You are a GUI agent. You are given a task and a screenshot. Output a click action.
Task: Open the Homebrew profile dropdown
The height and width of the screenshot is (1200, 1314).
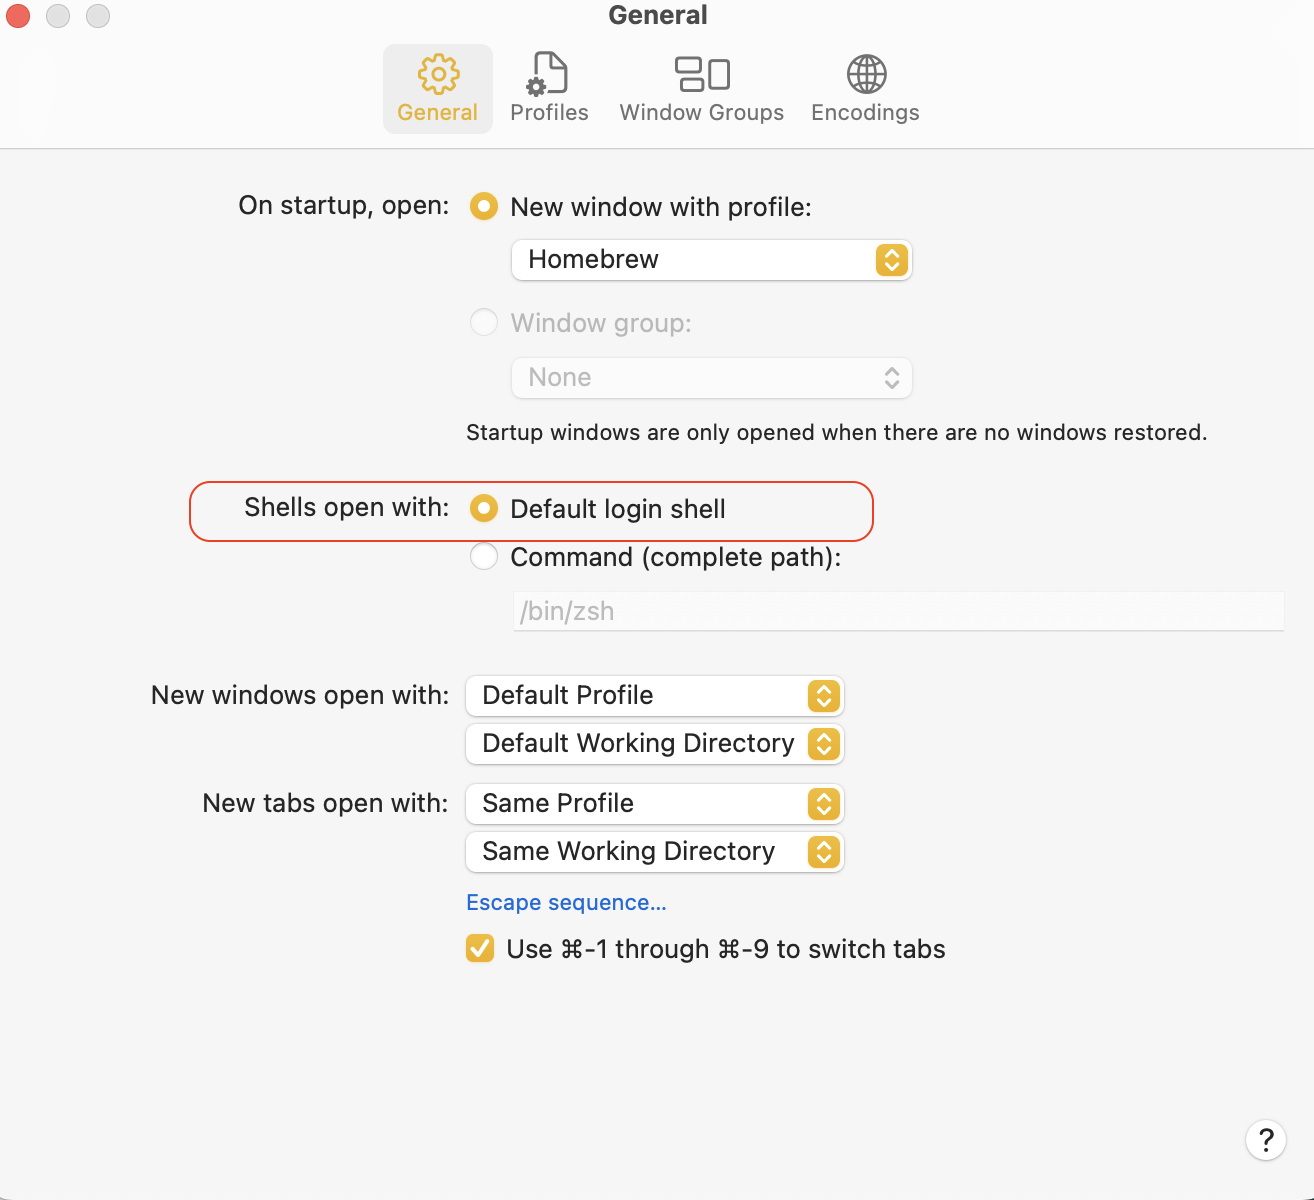(711, 260)
